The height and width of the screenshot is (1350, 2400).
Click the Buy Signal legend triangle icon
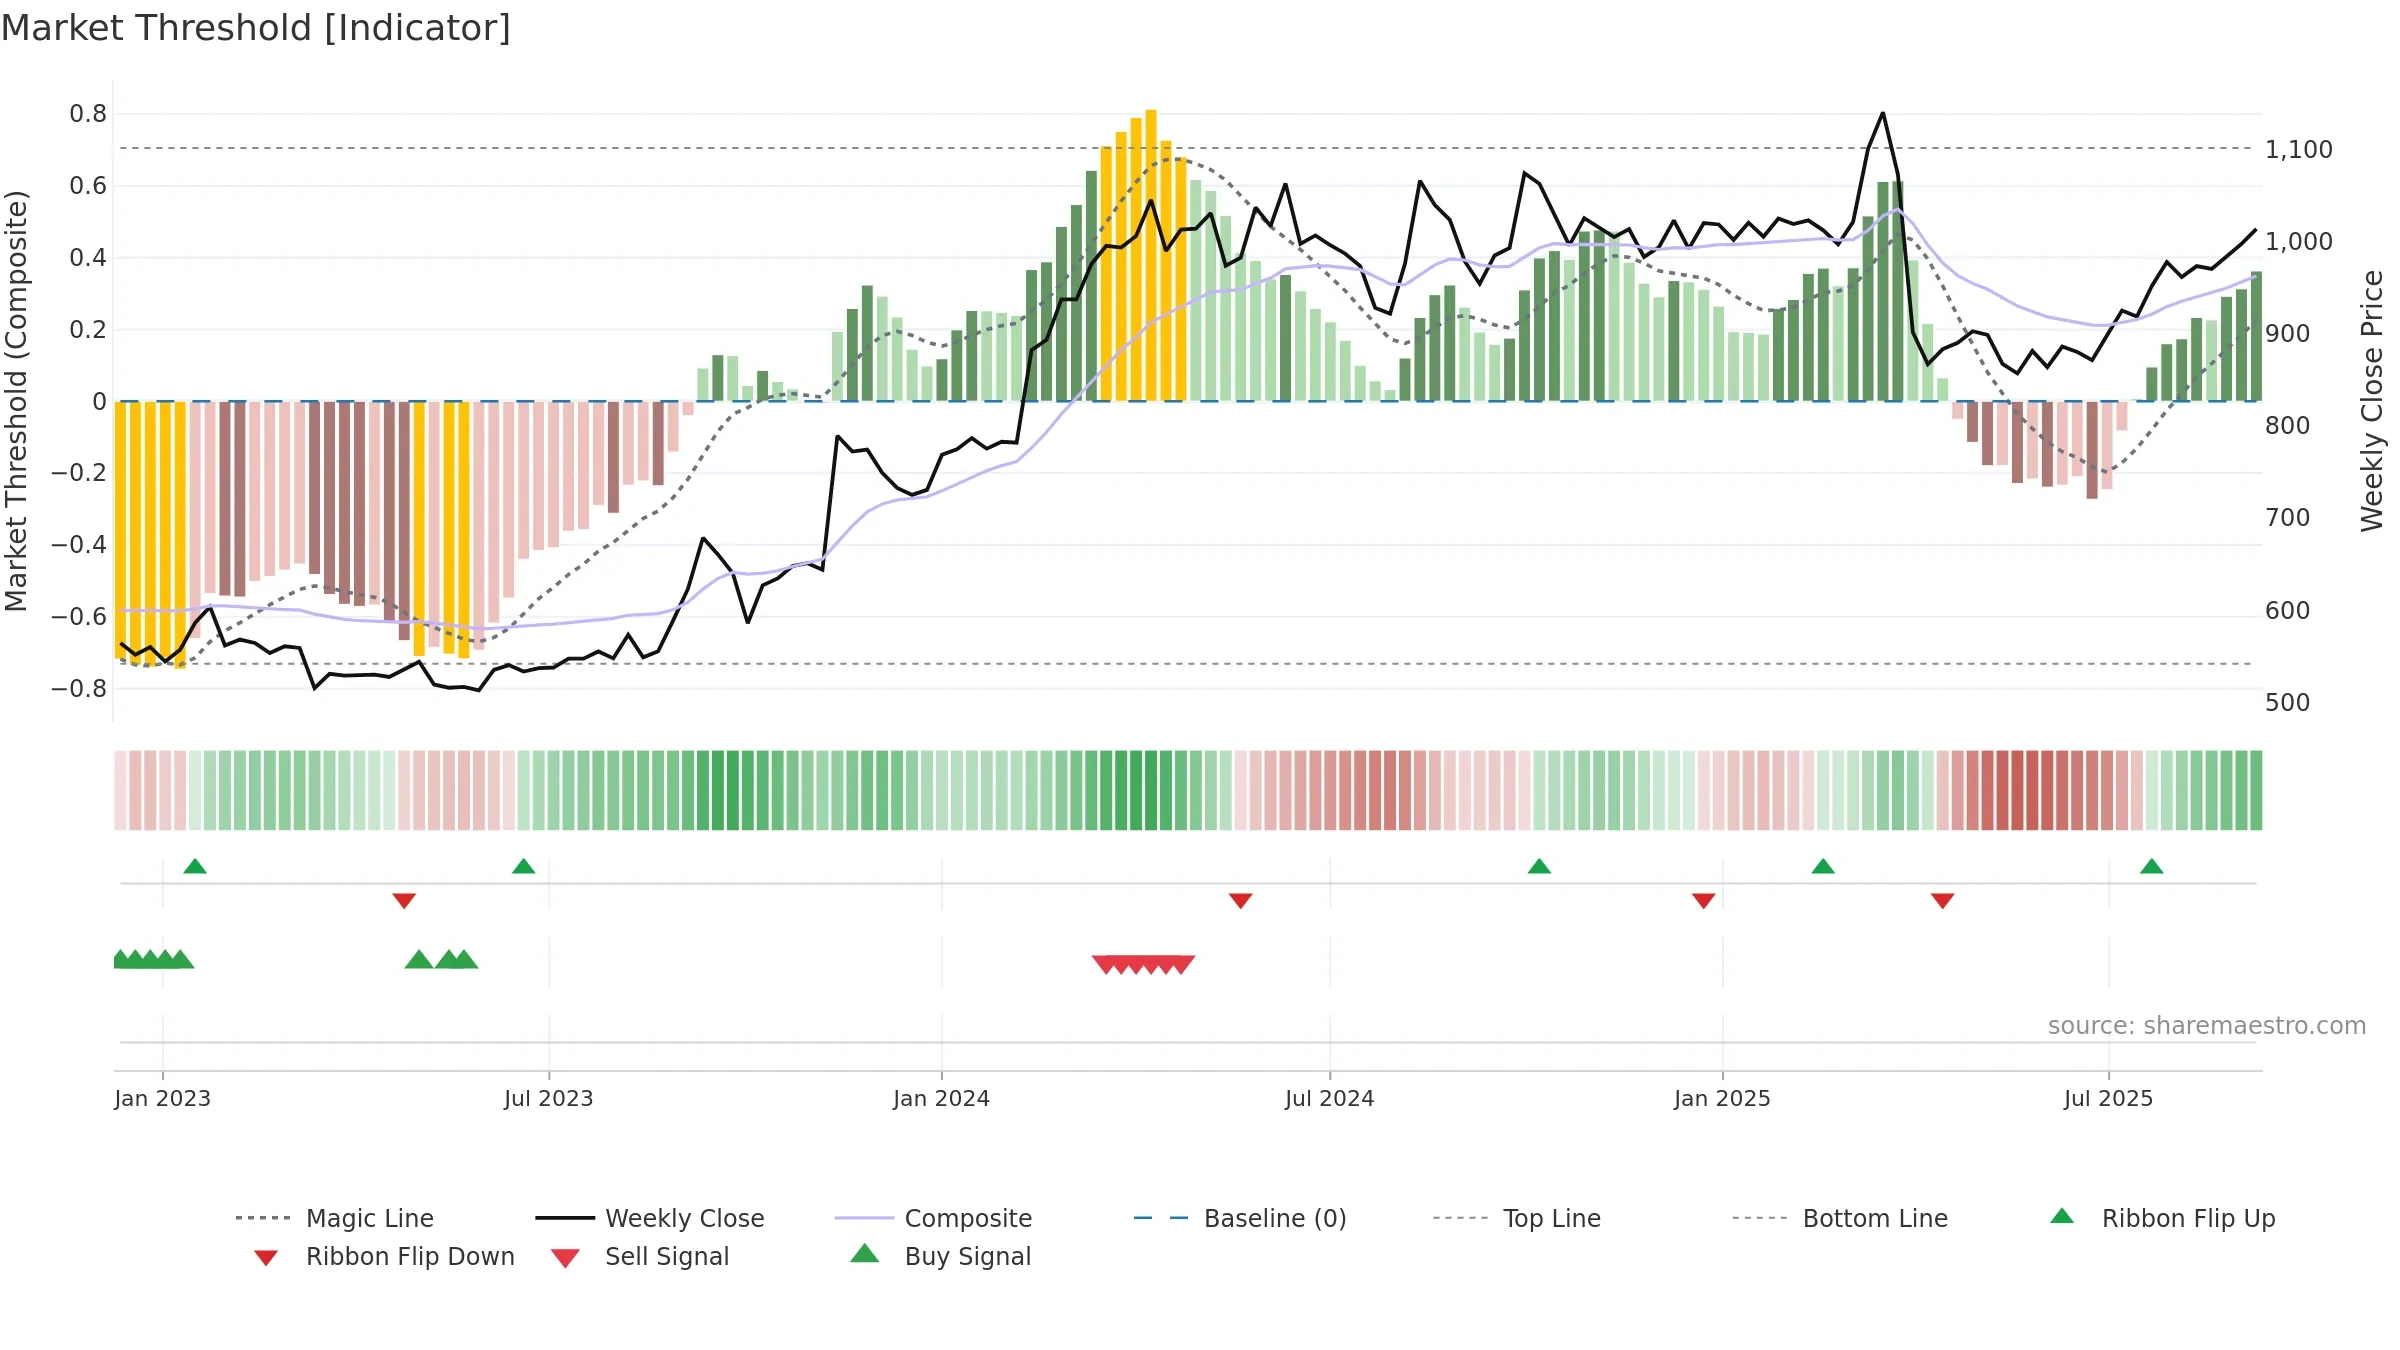coord(865,1254)
